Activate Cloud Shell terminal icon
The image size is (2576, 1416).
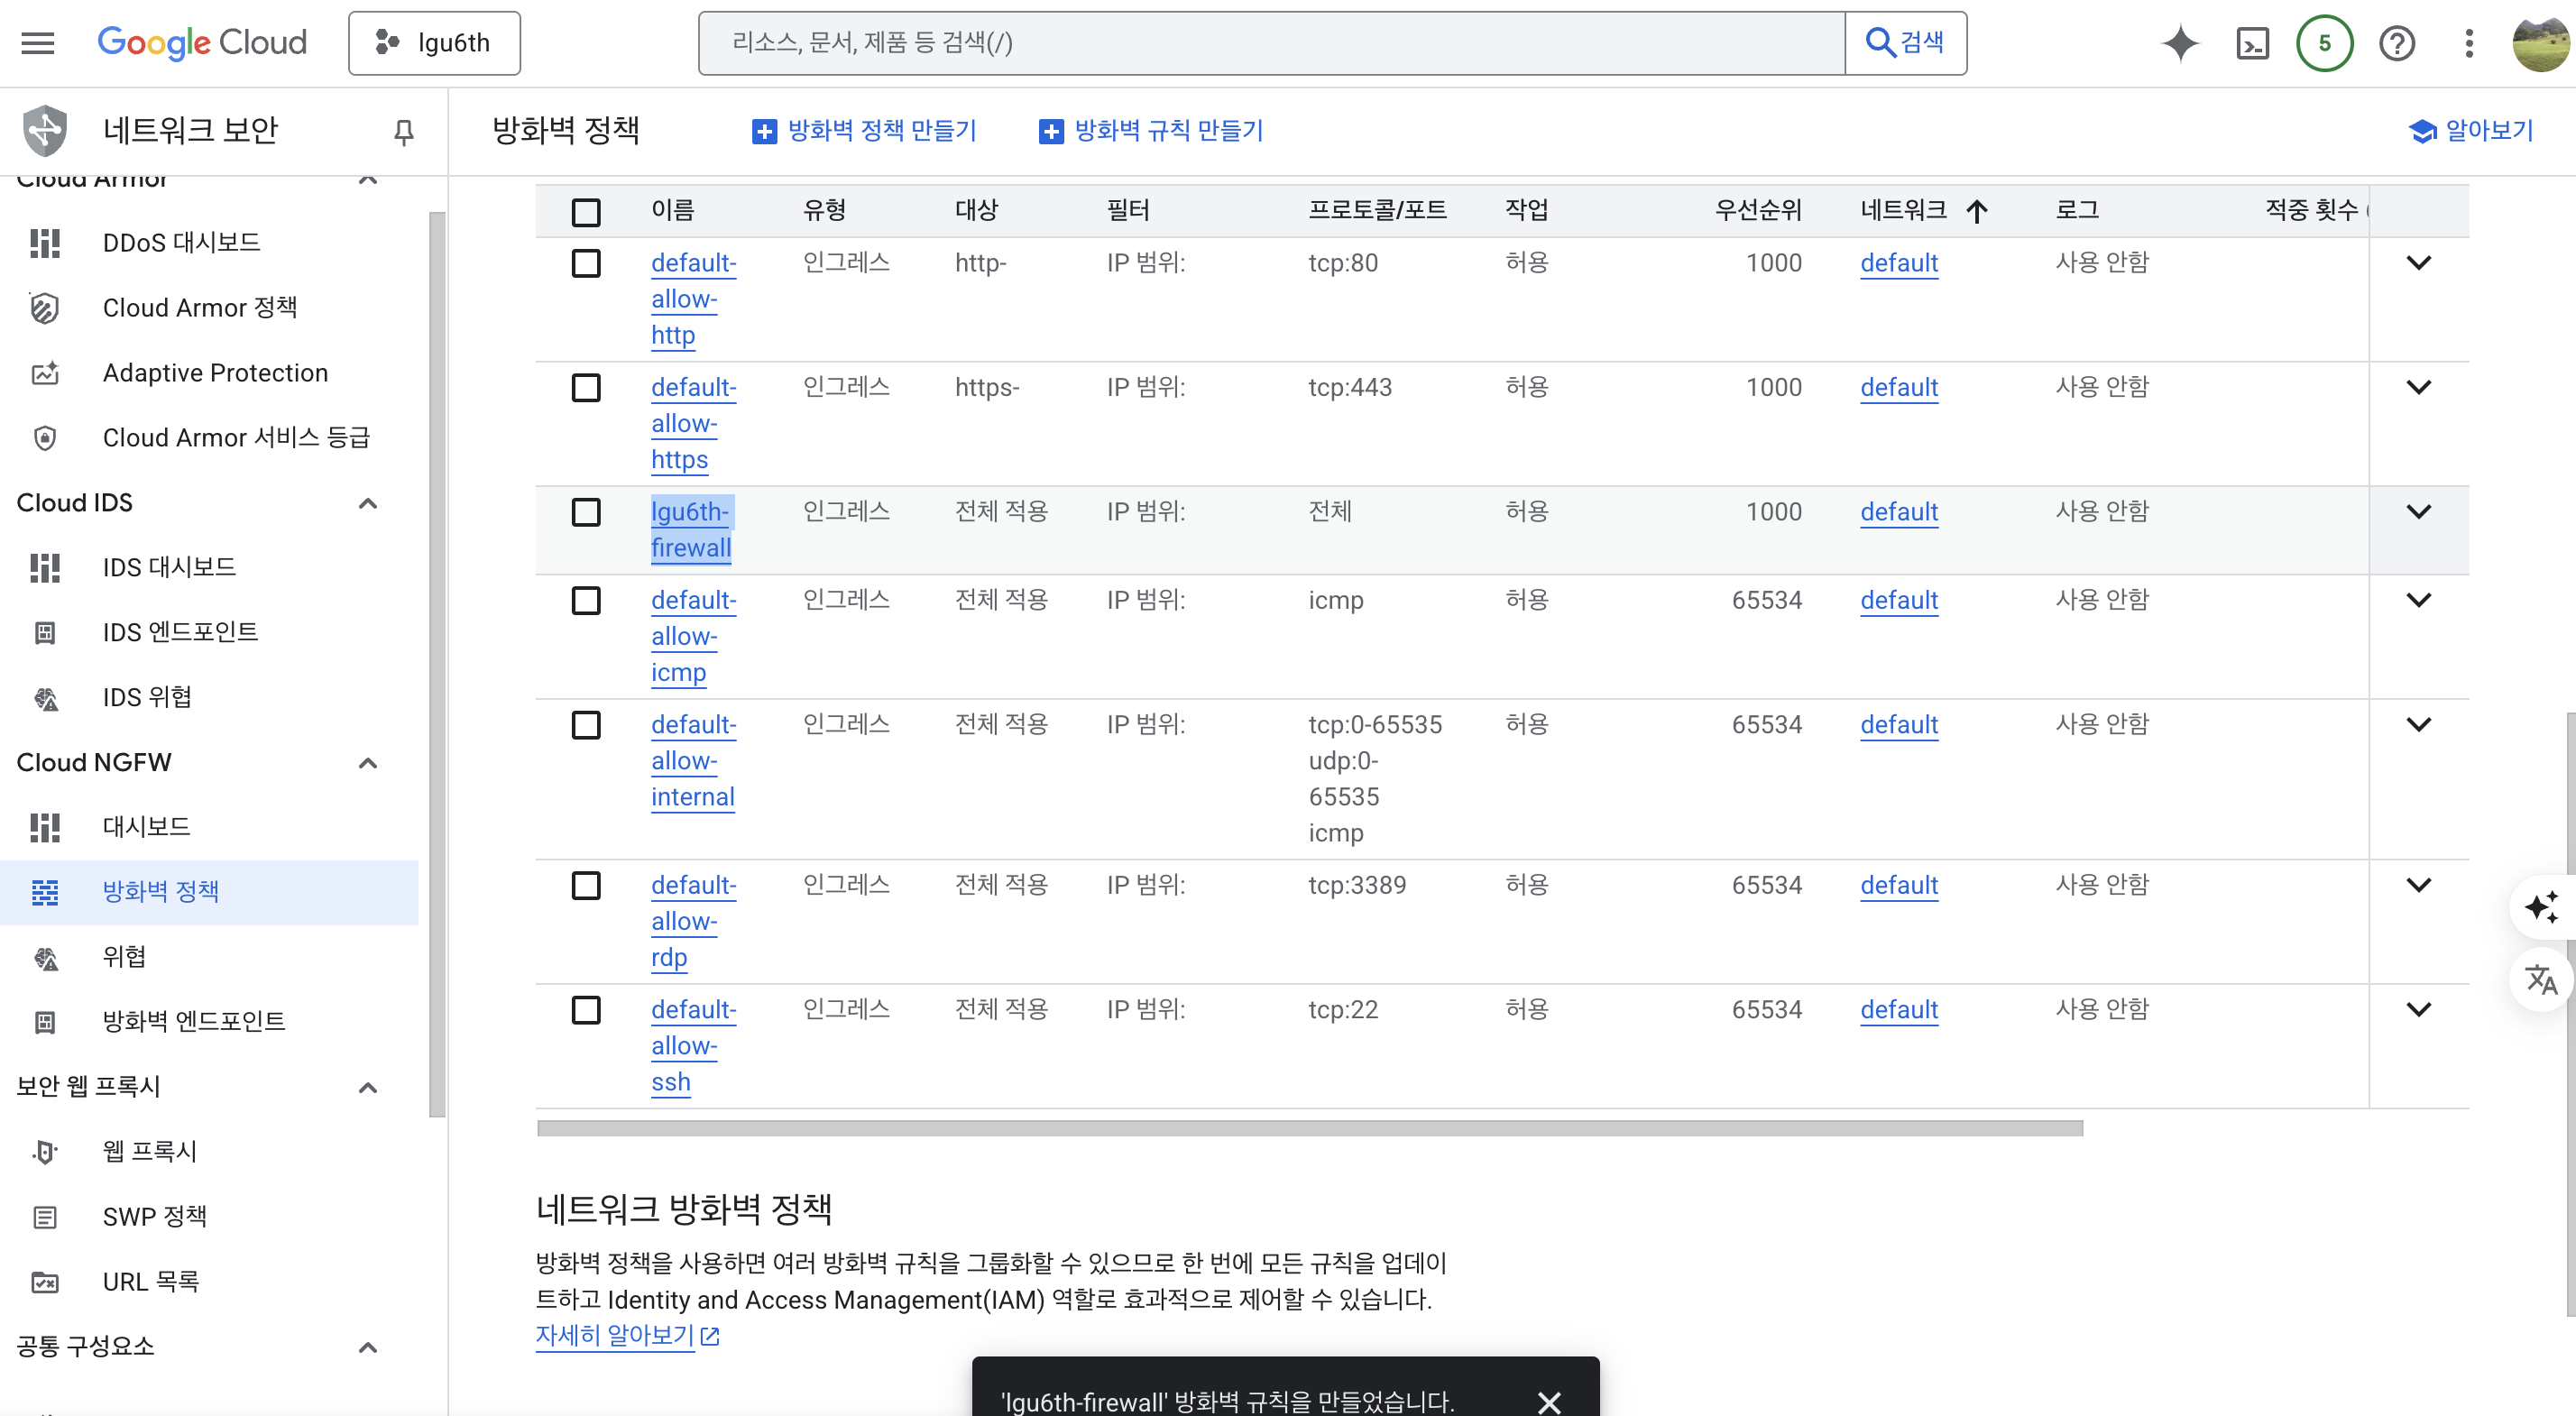2252,43
